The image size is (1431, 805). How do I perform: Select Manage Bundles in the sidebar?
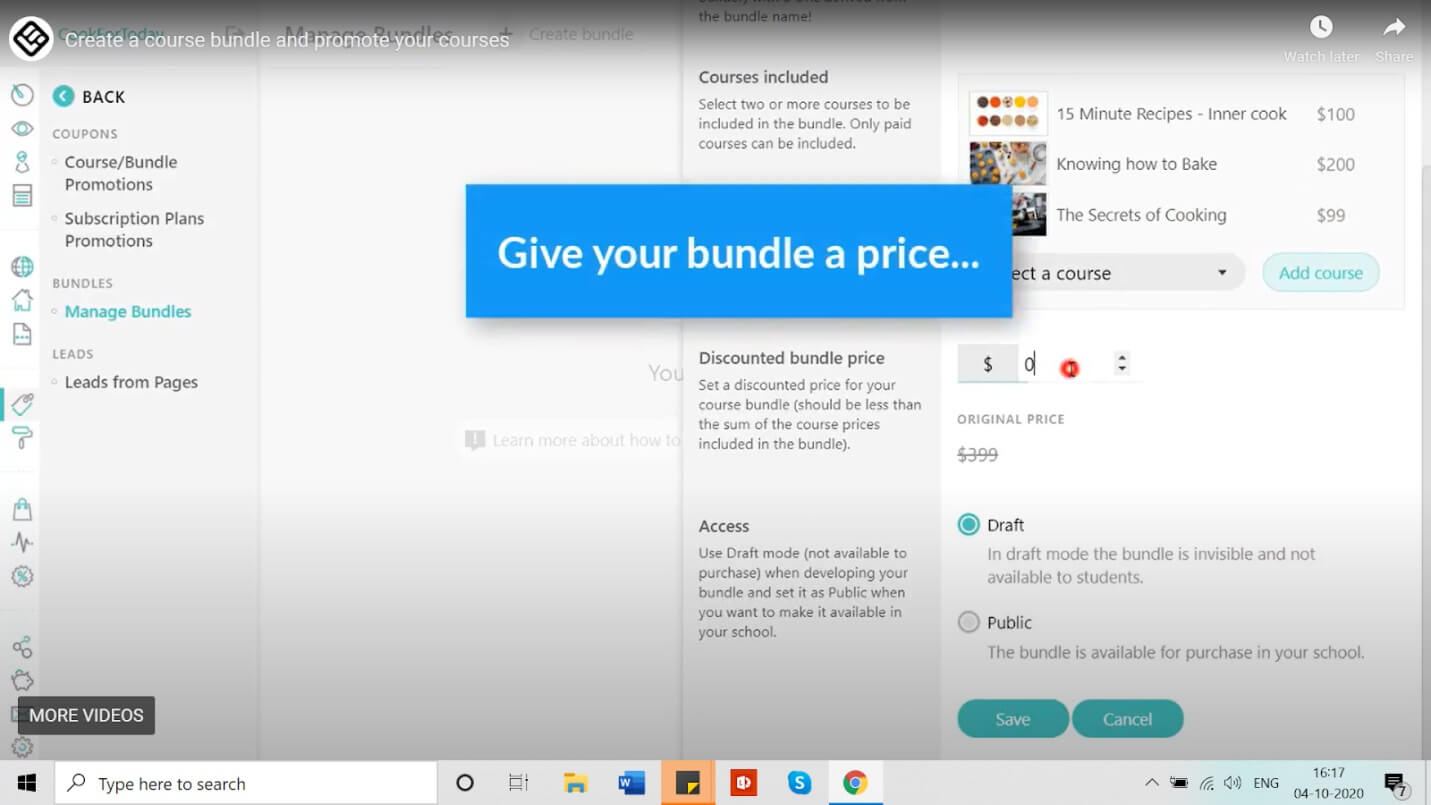click(x=128, y=311)
